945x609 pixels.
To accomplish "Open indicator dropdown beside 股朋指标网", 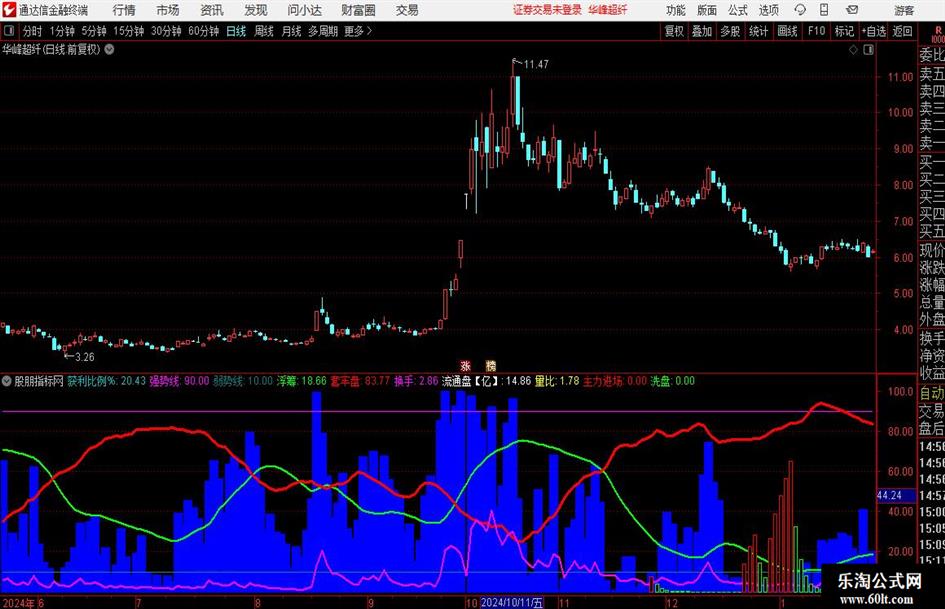I will pyautogui.click(x=7, y=380).
